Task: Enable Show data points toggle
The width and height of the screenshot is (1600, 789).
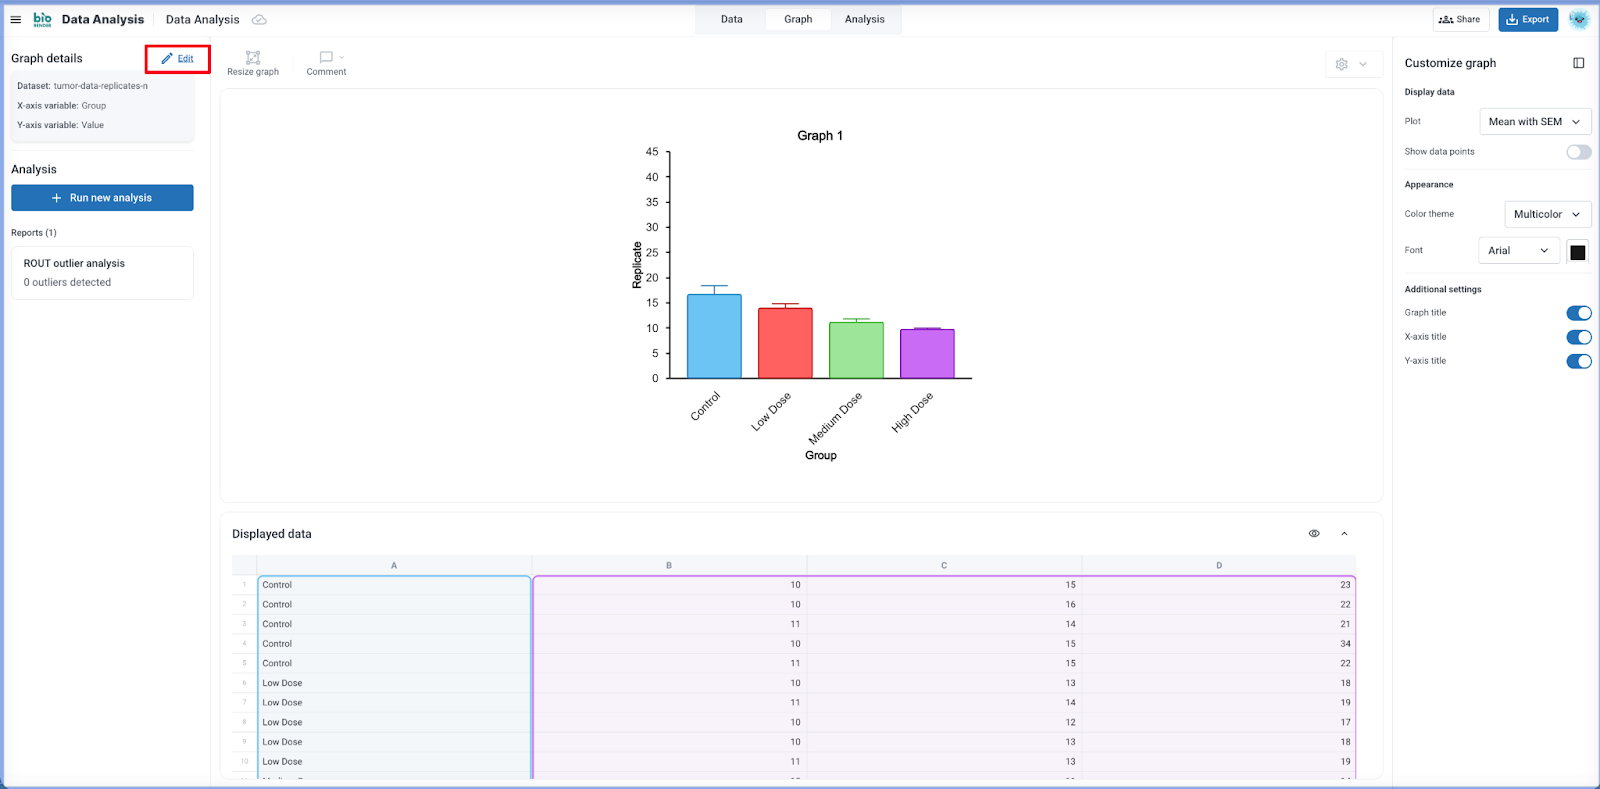Action: [1578, 152]
